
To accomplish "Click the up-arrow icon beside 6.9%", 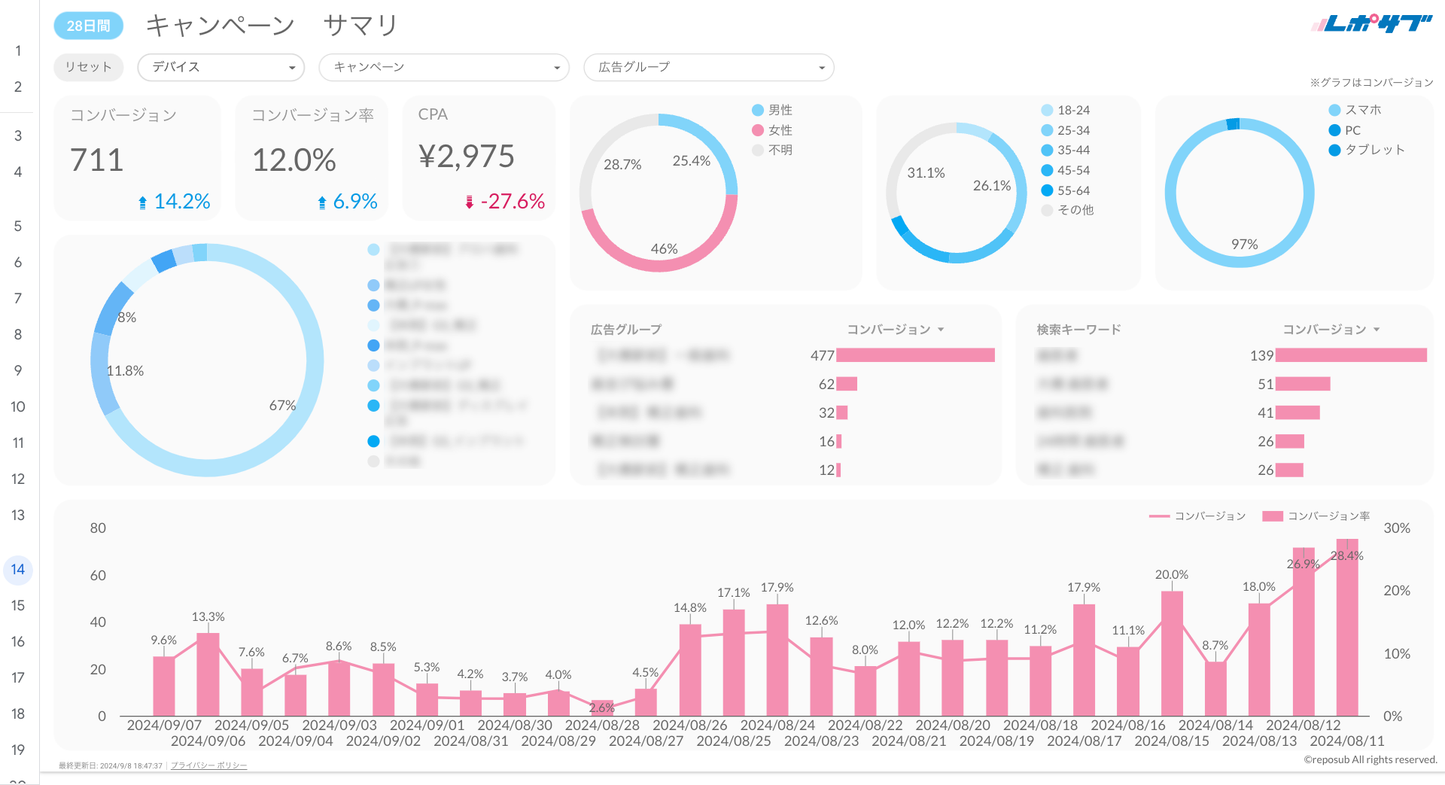I will tap(321, 202).
